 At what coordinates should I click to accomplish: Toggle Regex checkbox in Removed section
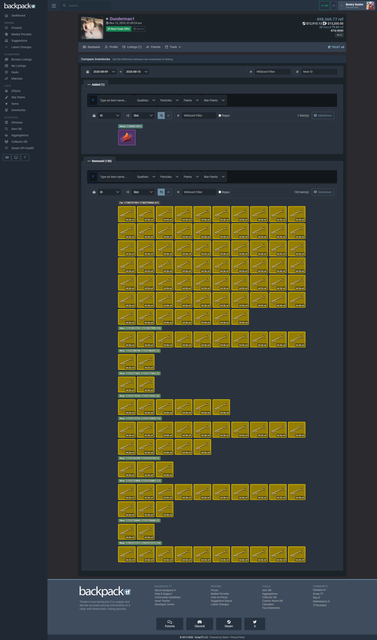coord(220,192)
